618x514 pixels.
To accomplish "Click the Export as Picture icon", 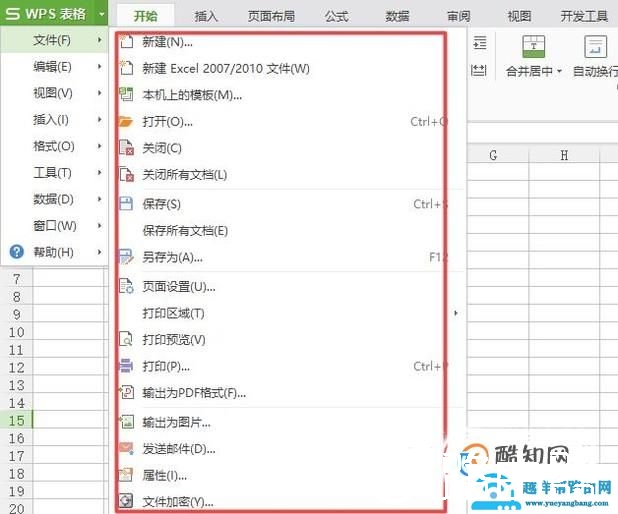I will click(126, 422).
